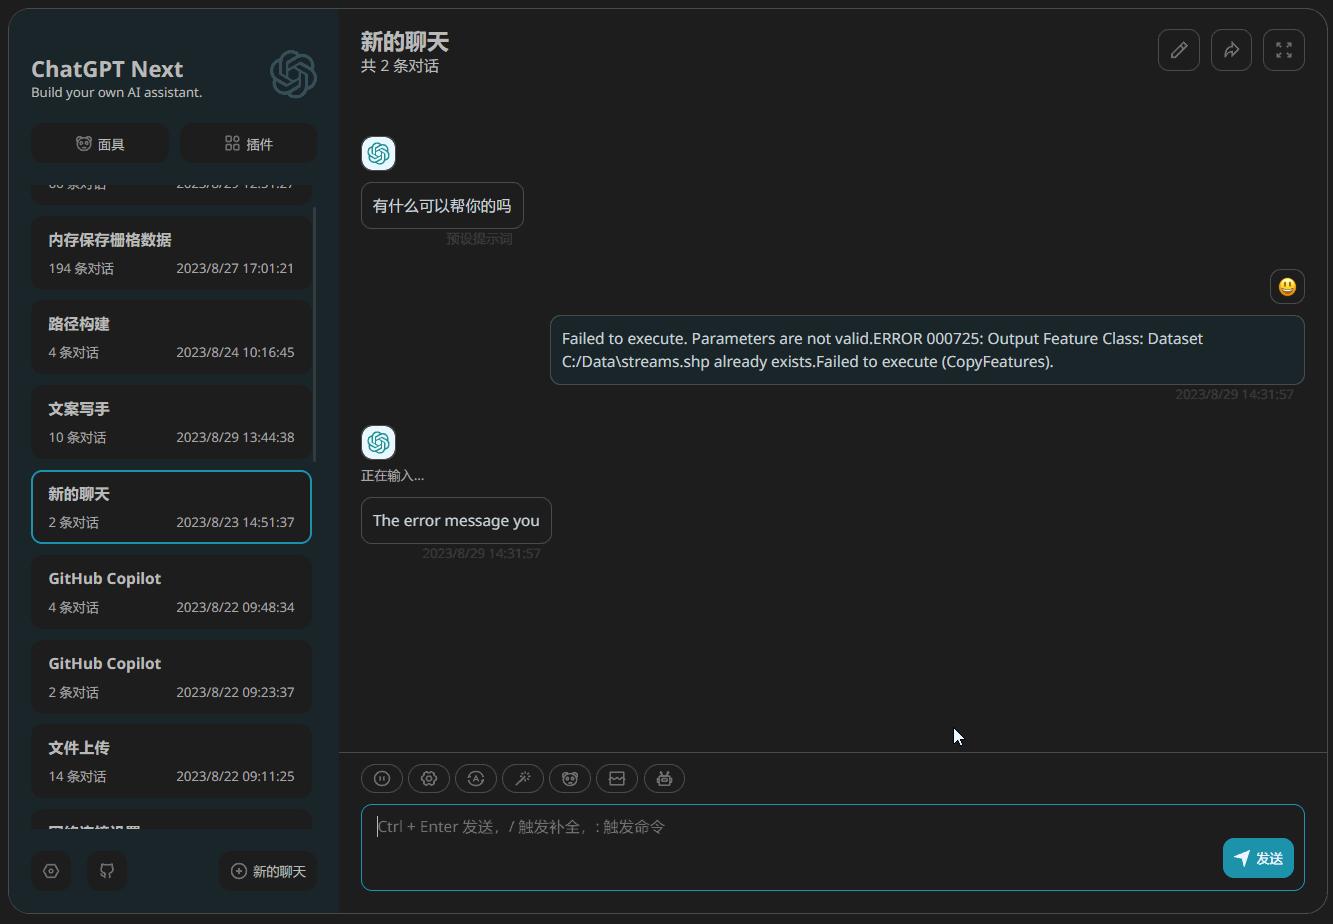Open the 插件 plugins panel

point(248,143)
